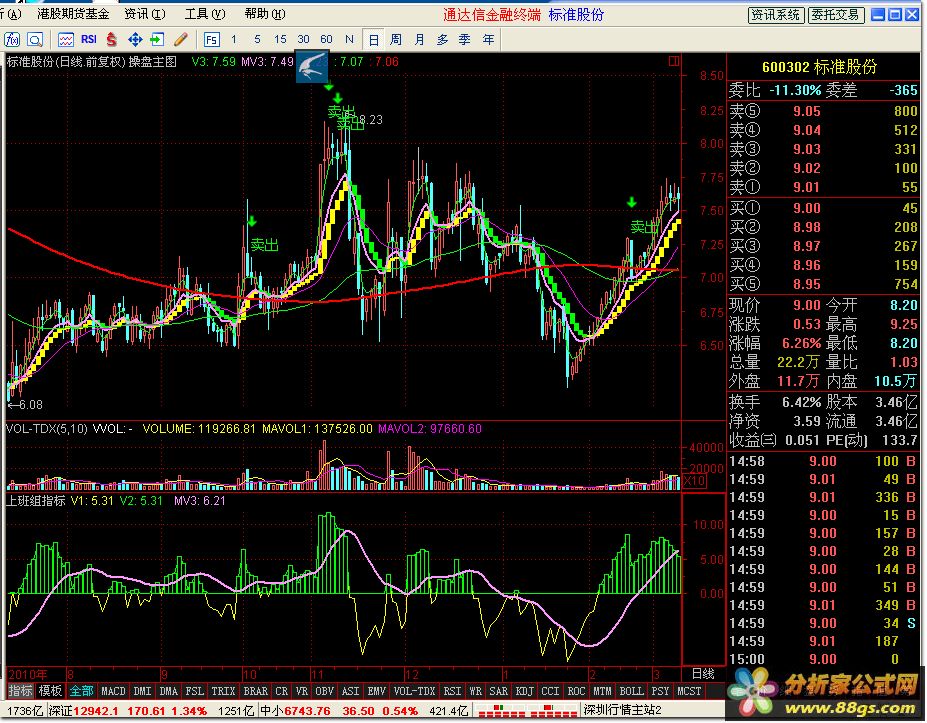Click the 资讯系统 button

(x=775, y=15)
